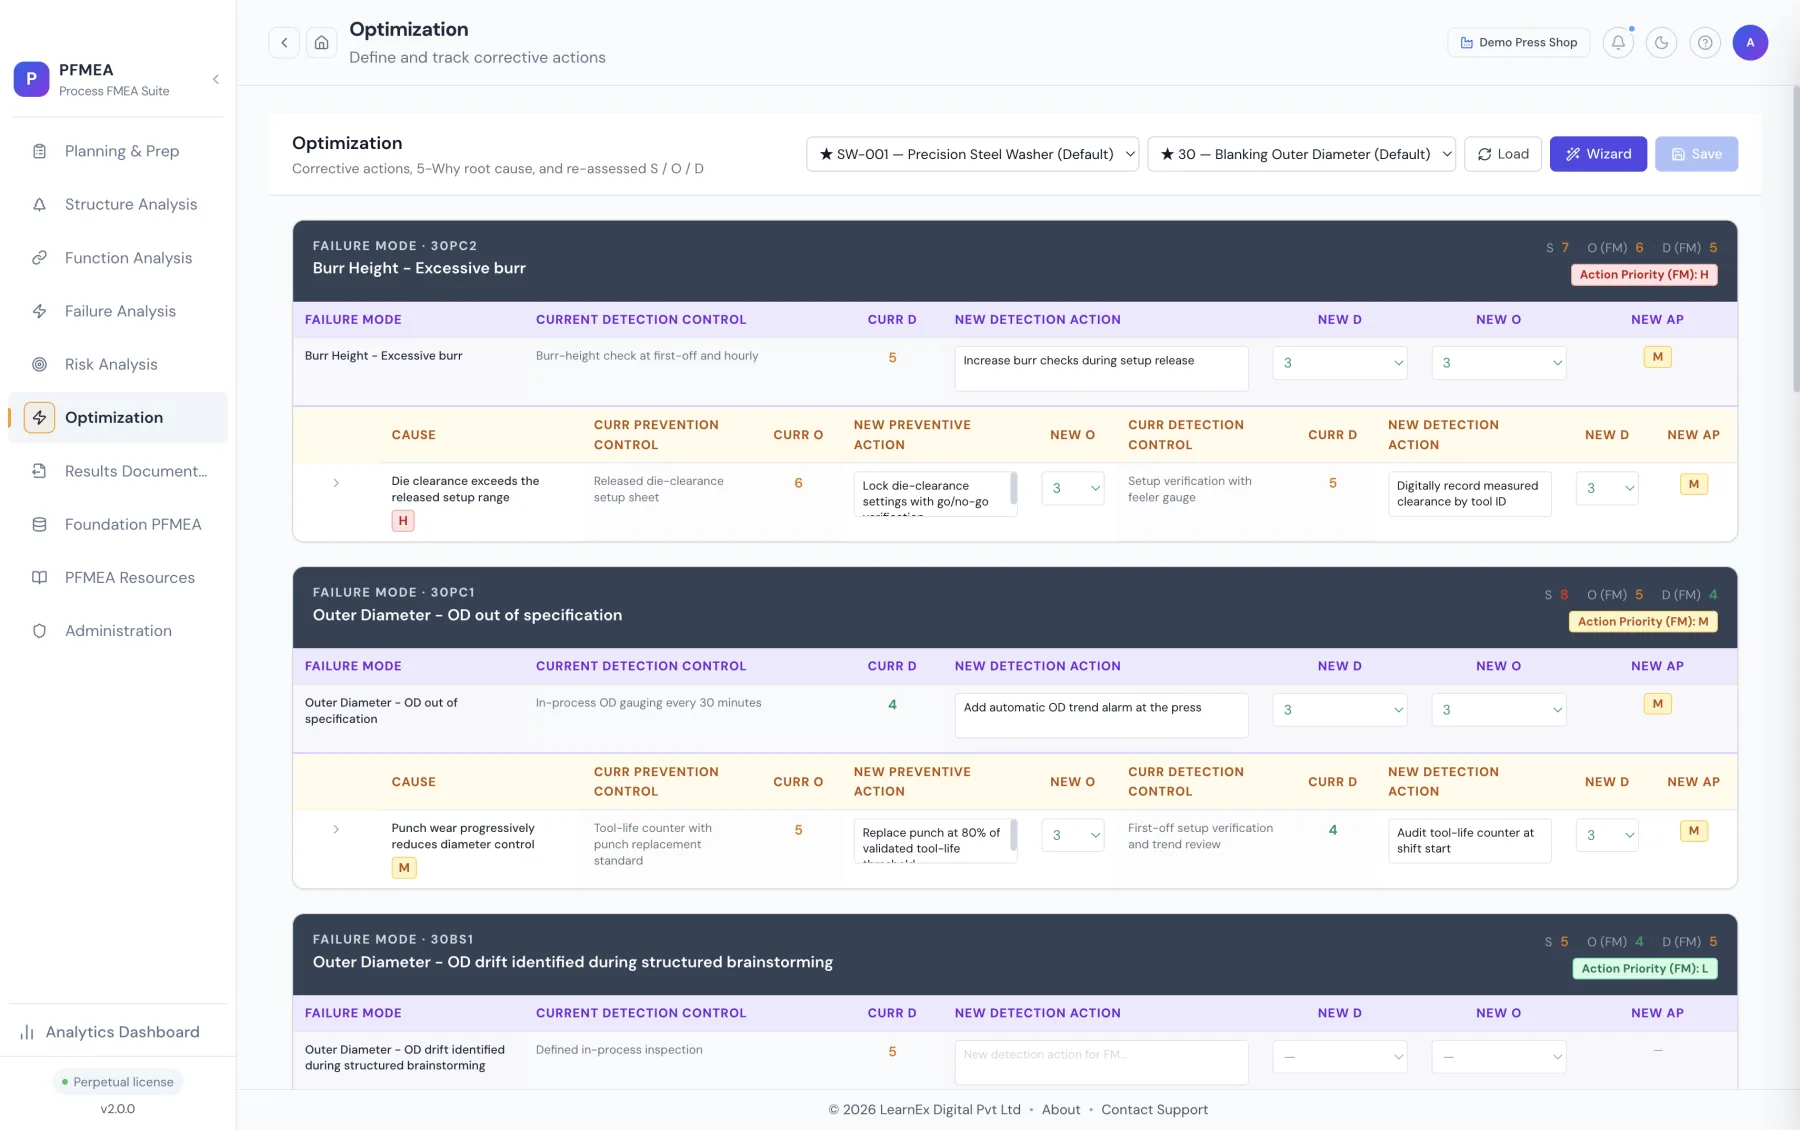Edit 'Increase burr checks during setup release' field
The height and width of the screenshot is (1130, 1800).
1101,368
